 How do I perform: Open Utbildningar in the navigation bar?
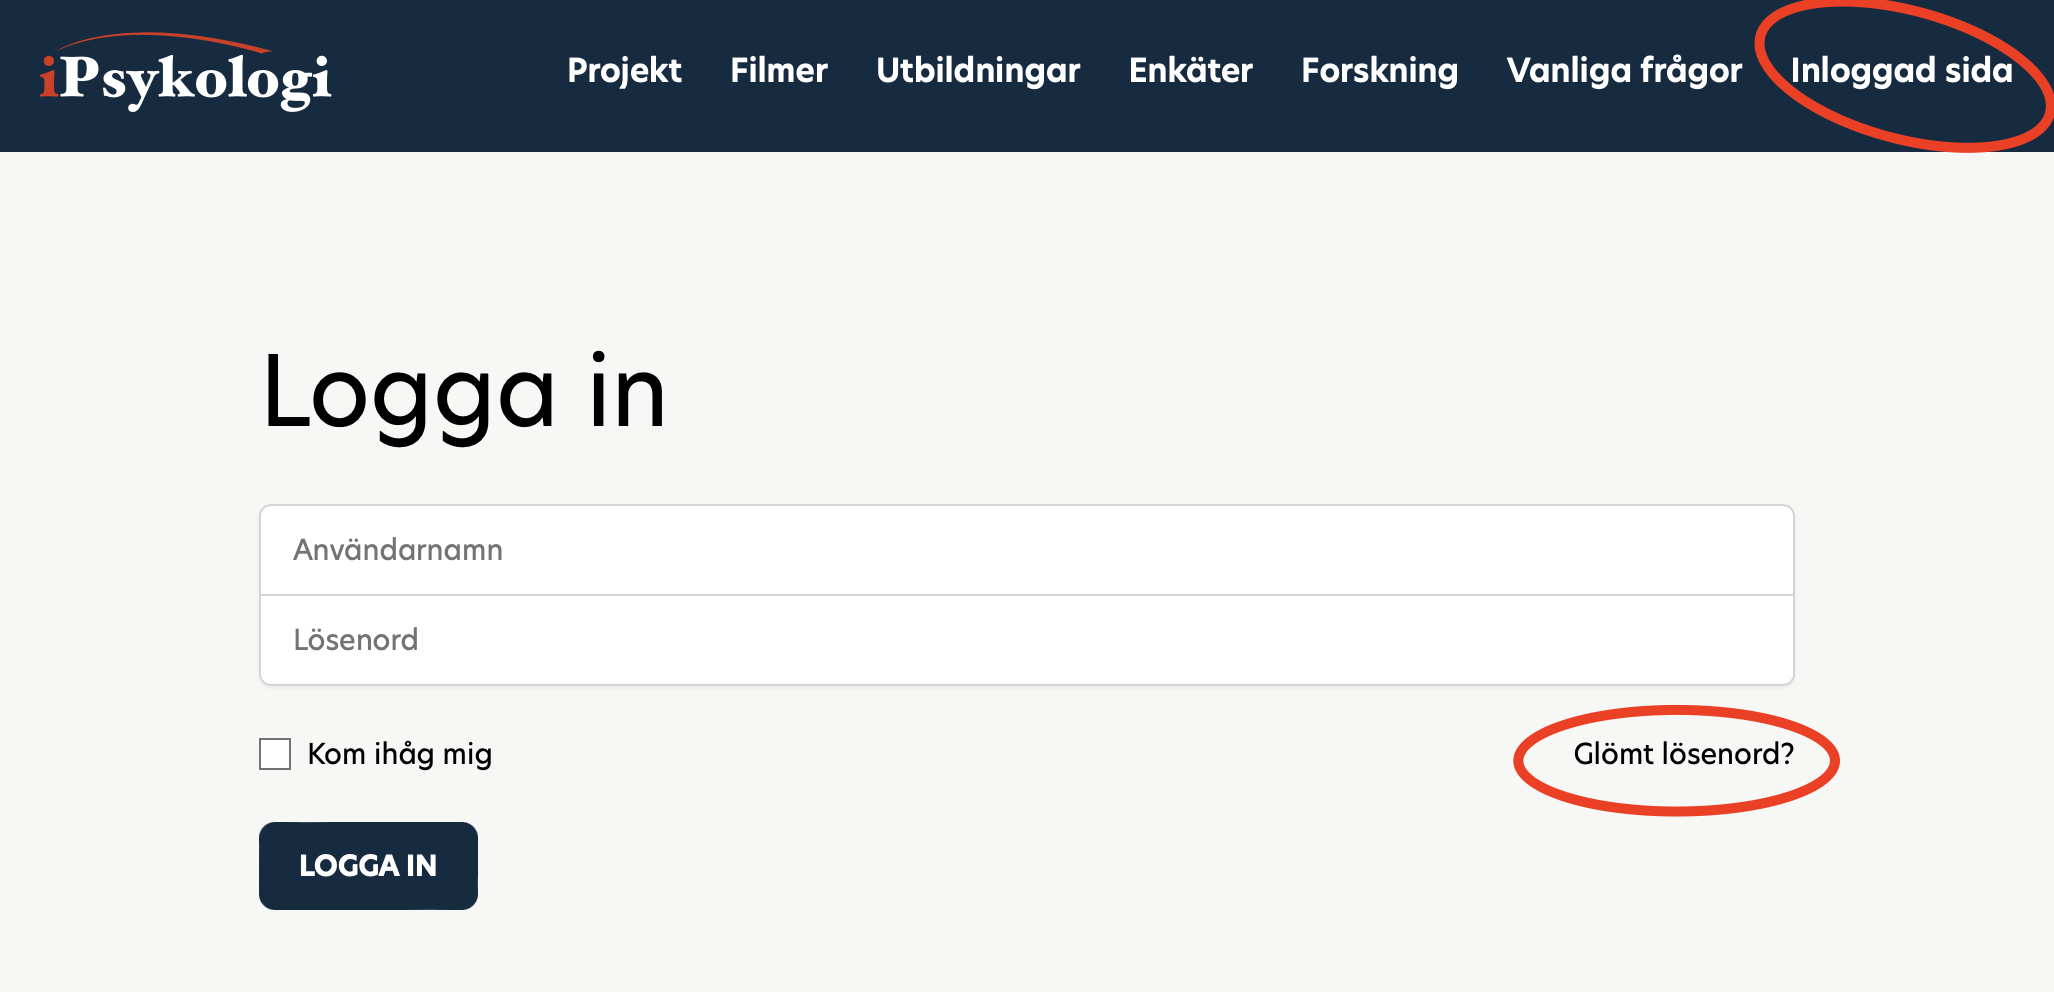[x=978, y=71]
